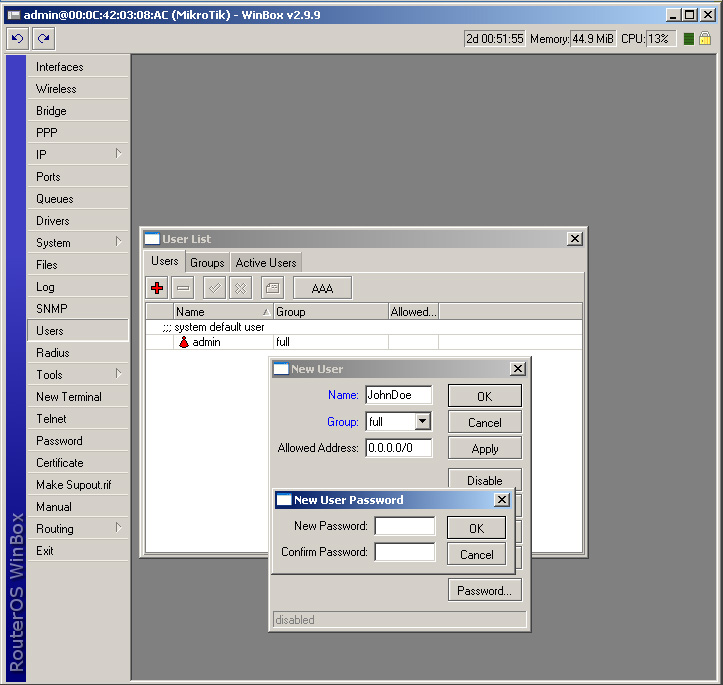Click the Allowed... column header
Viewport: 723px width, 685px height.
click(x=413, y=312)
